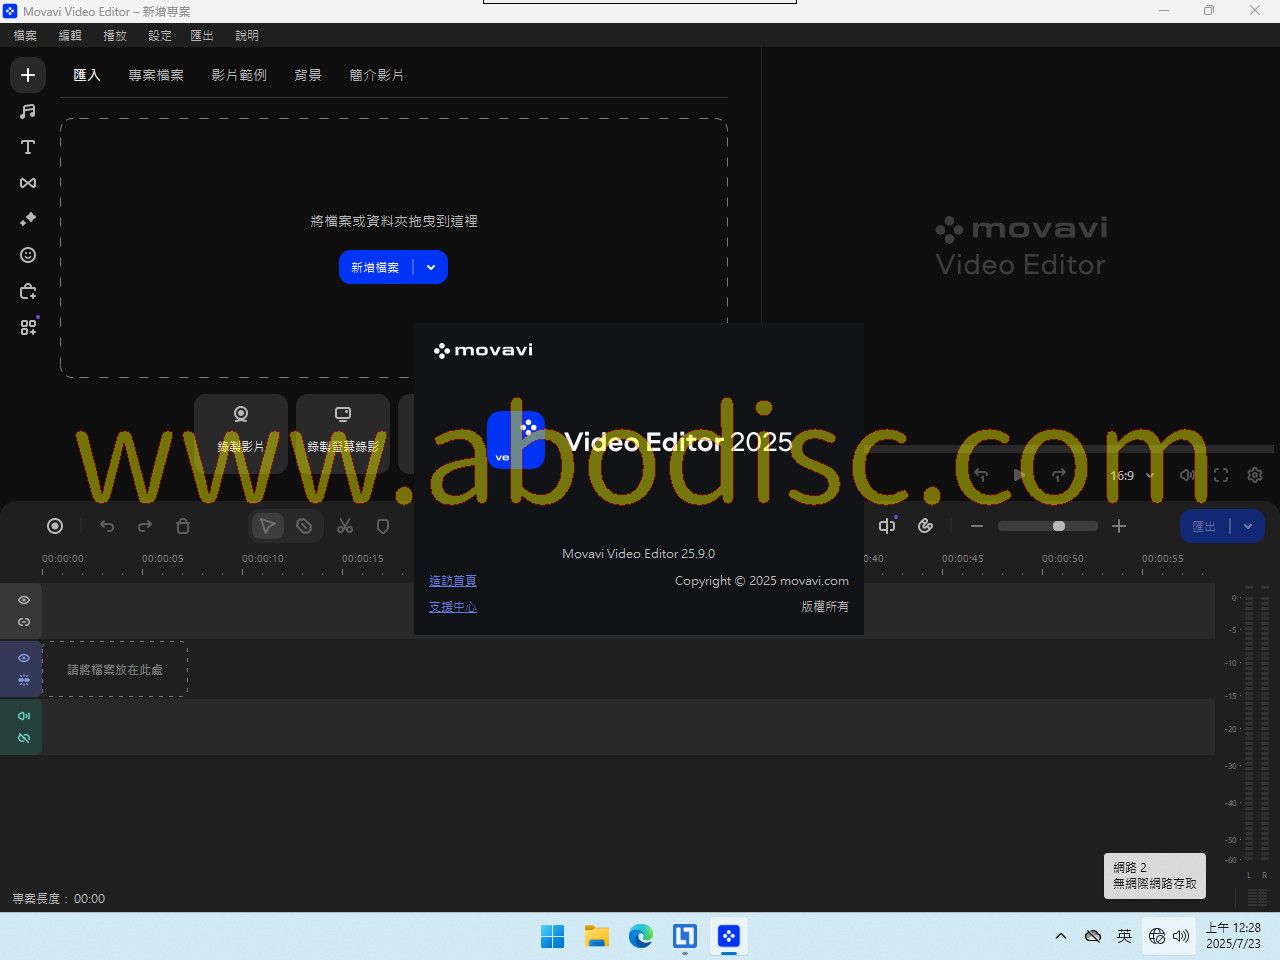Toggle visibility eye on main video track
Viewport: 1280px width, 960px height.
(24, 658)
